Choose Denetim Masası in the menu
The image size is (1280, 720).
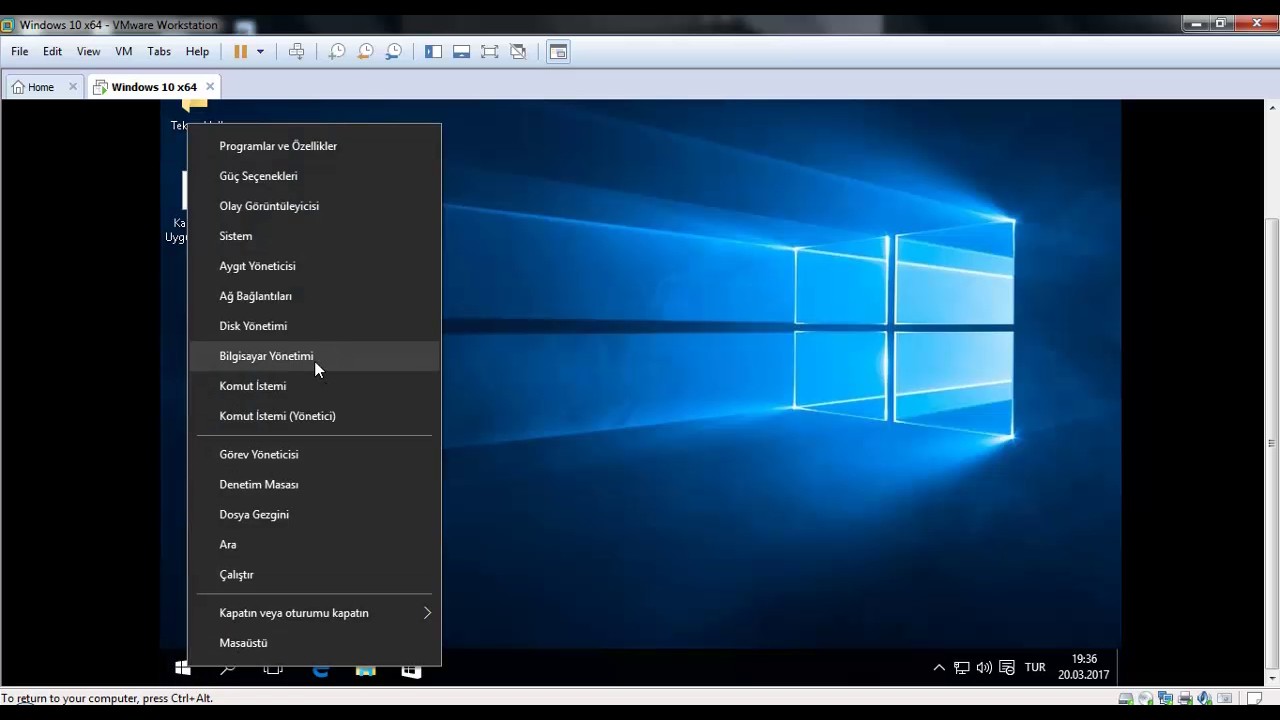point(314,484)
